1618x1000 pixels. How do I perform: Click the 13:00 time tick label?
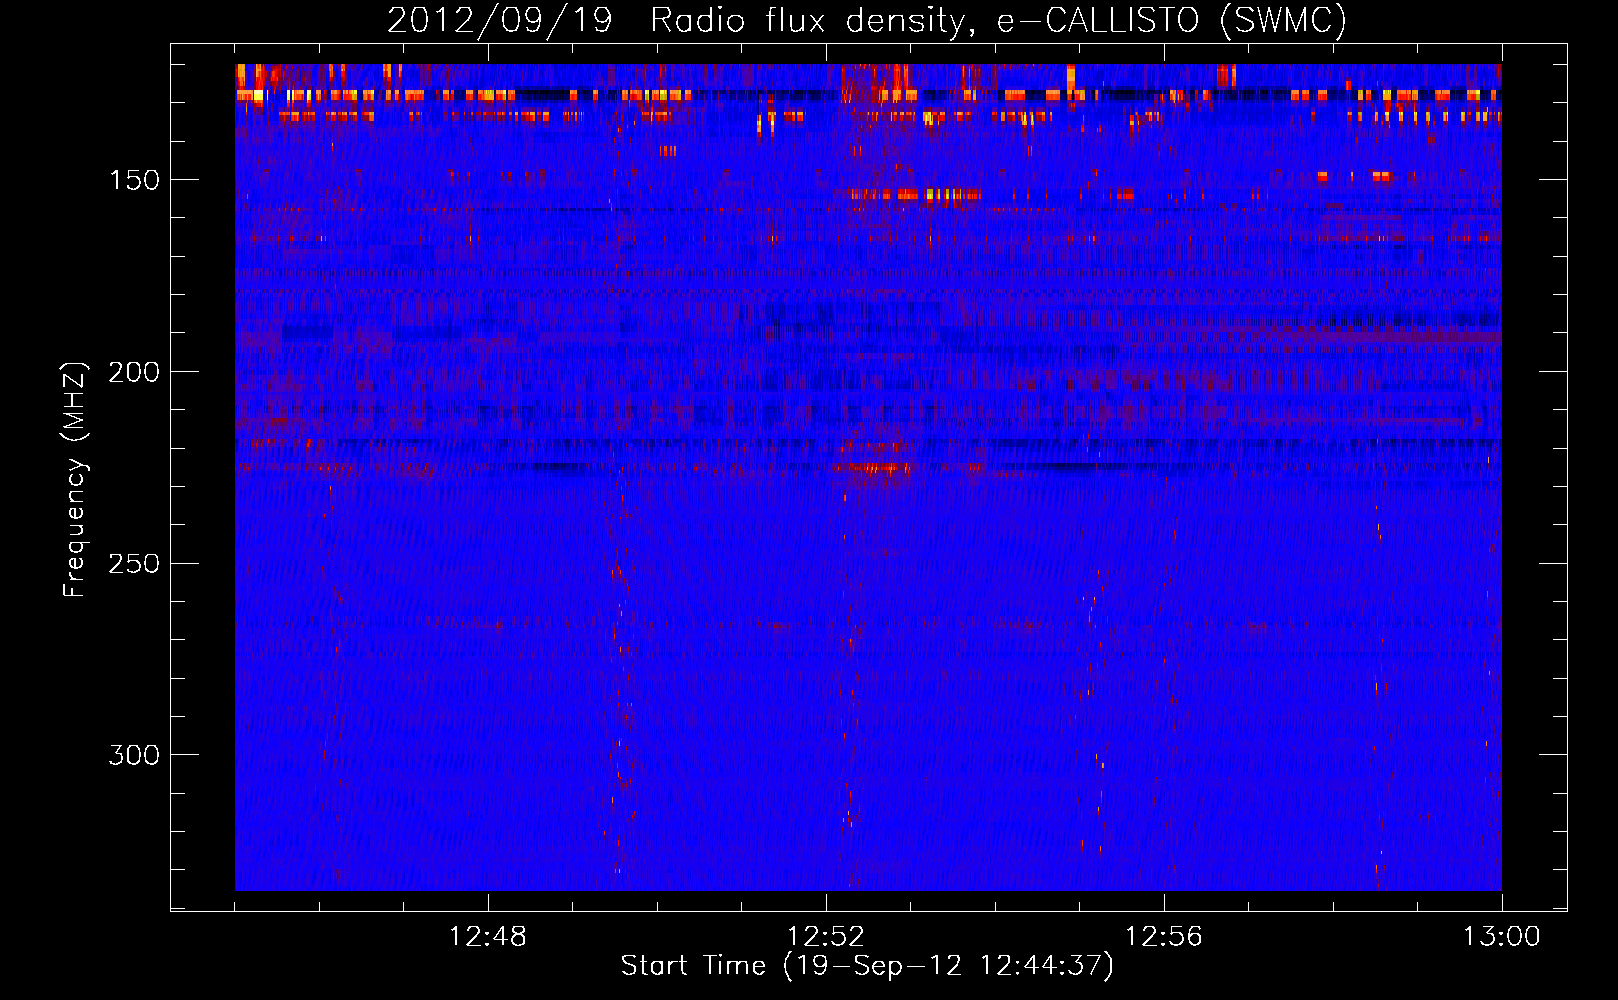pos(1502,937)
